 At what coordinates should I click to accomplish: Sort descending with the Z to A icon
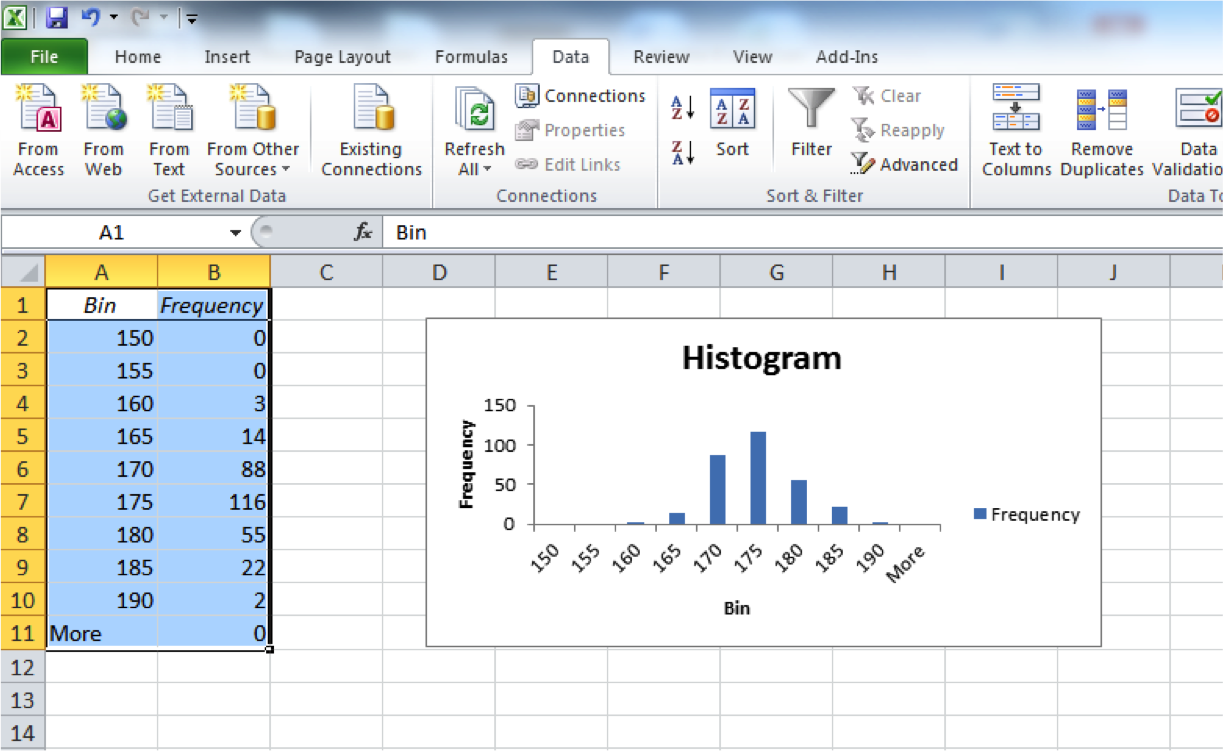682,153
